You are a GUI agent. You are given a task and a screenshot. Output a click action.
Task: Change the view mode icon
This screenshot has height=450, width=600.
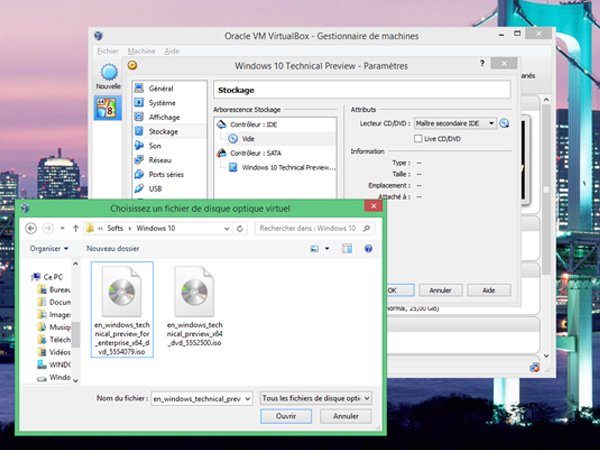tap(315, 249)
